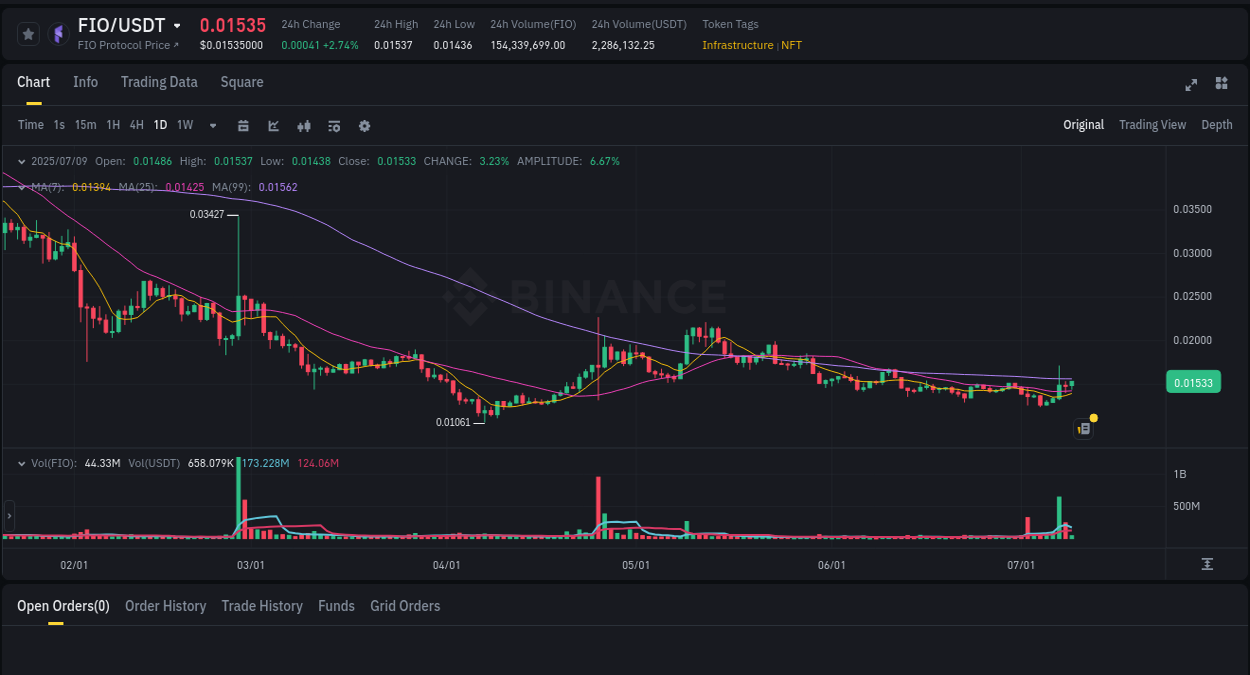This screenshot has height=675, width=1250.
Task: Open the Order History tab
Action: [165, 606]
